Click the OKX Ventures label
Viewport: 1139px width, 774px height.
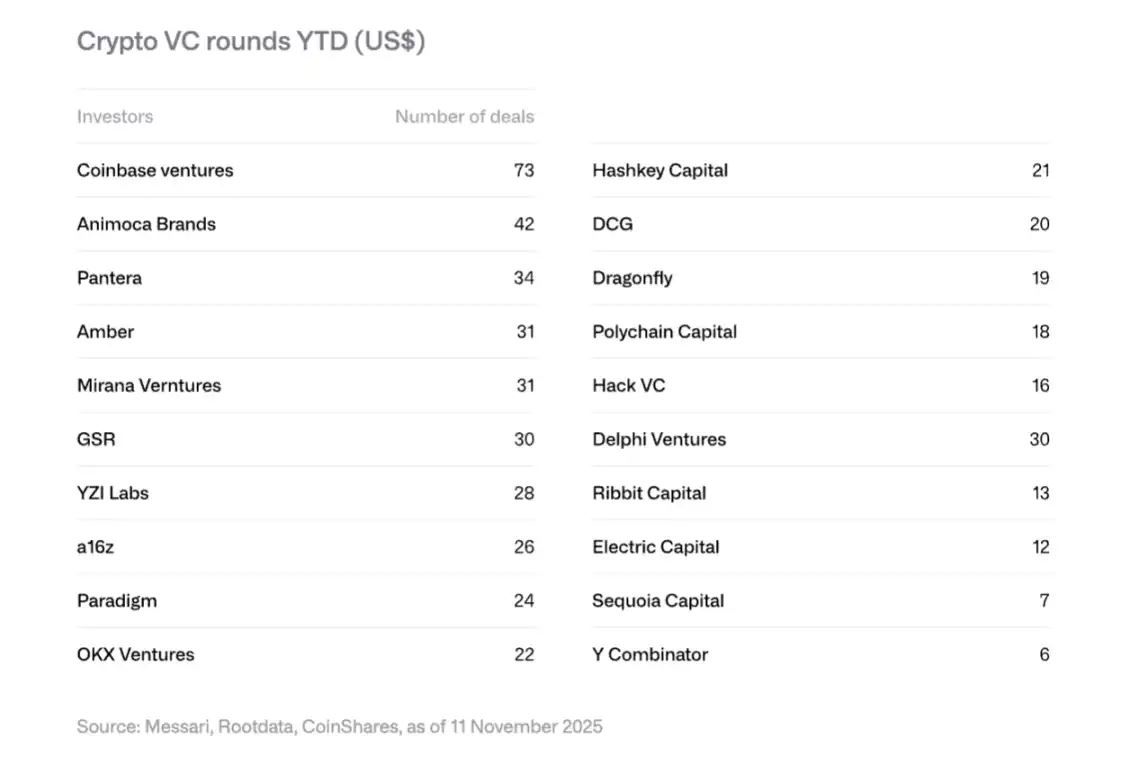[x=136, y=654]
